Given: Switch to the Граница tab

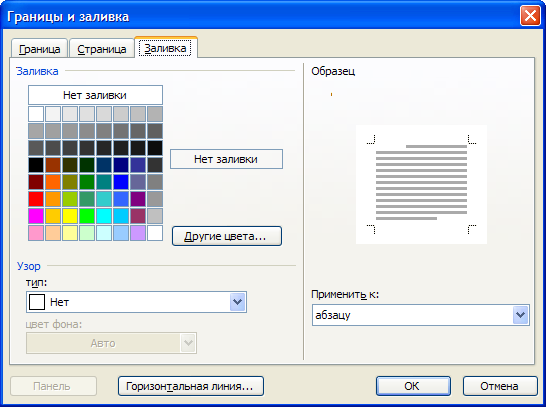Looking at the screenshot, I should (x=39, y=49).
